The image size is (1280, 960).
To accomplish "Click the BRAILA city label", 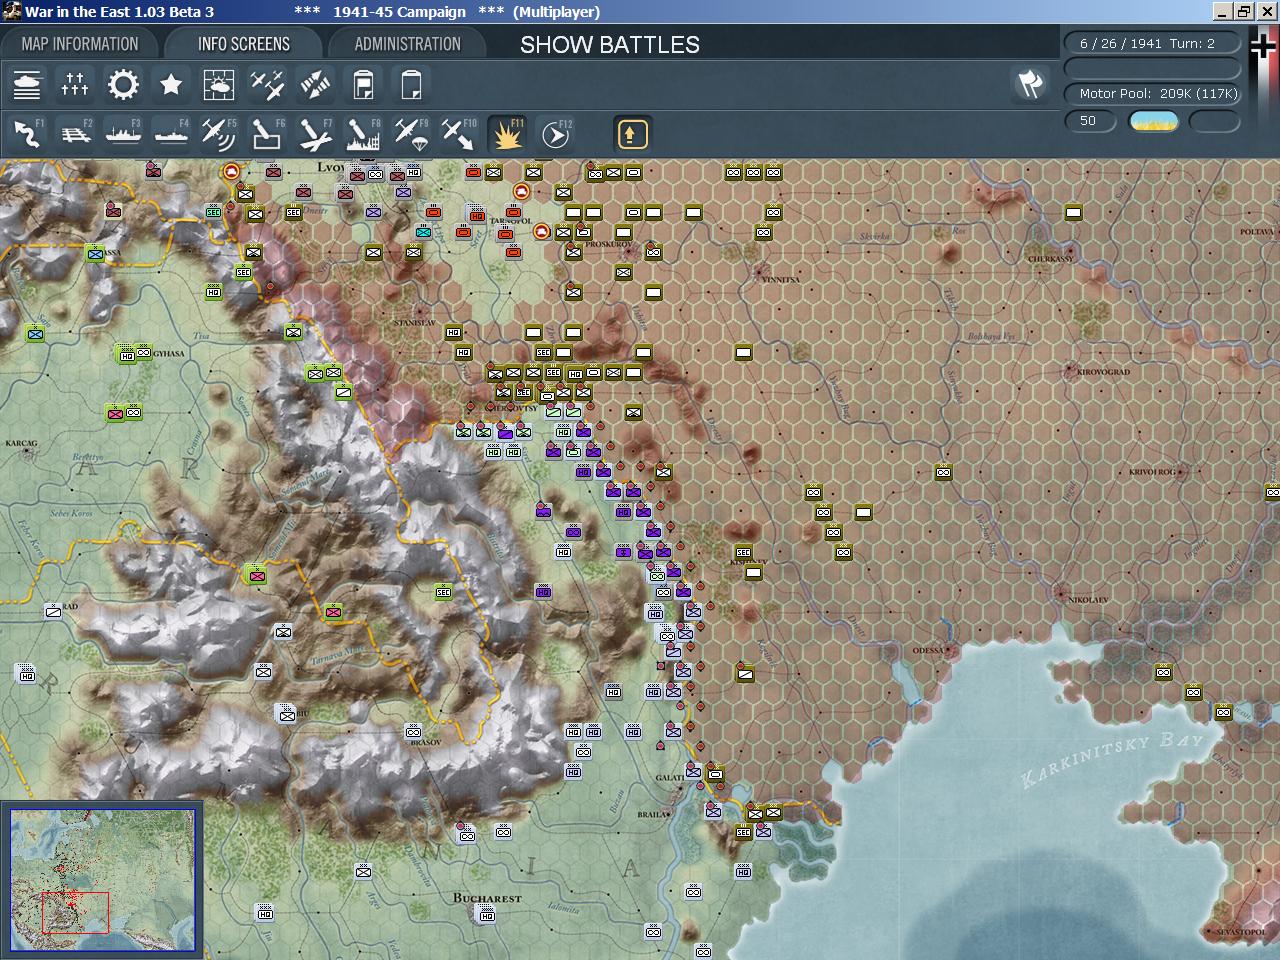I will coord(651,814).
